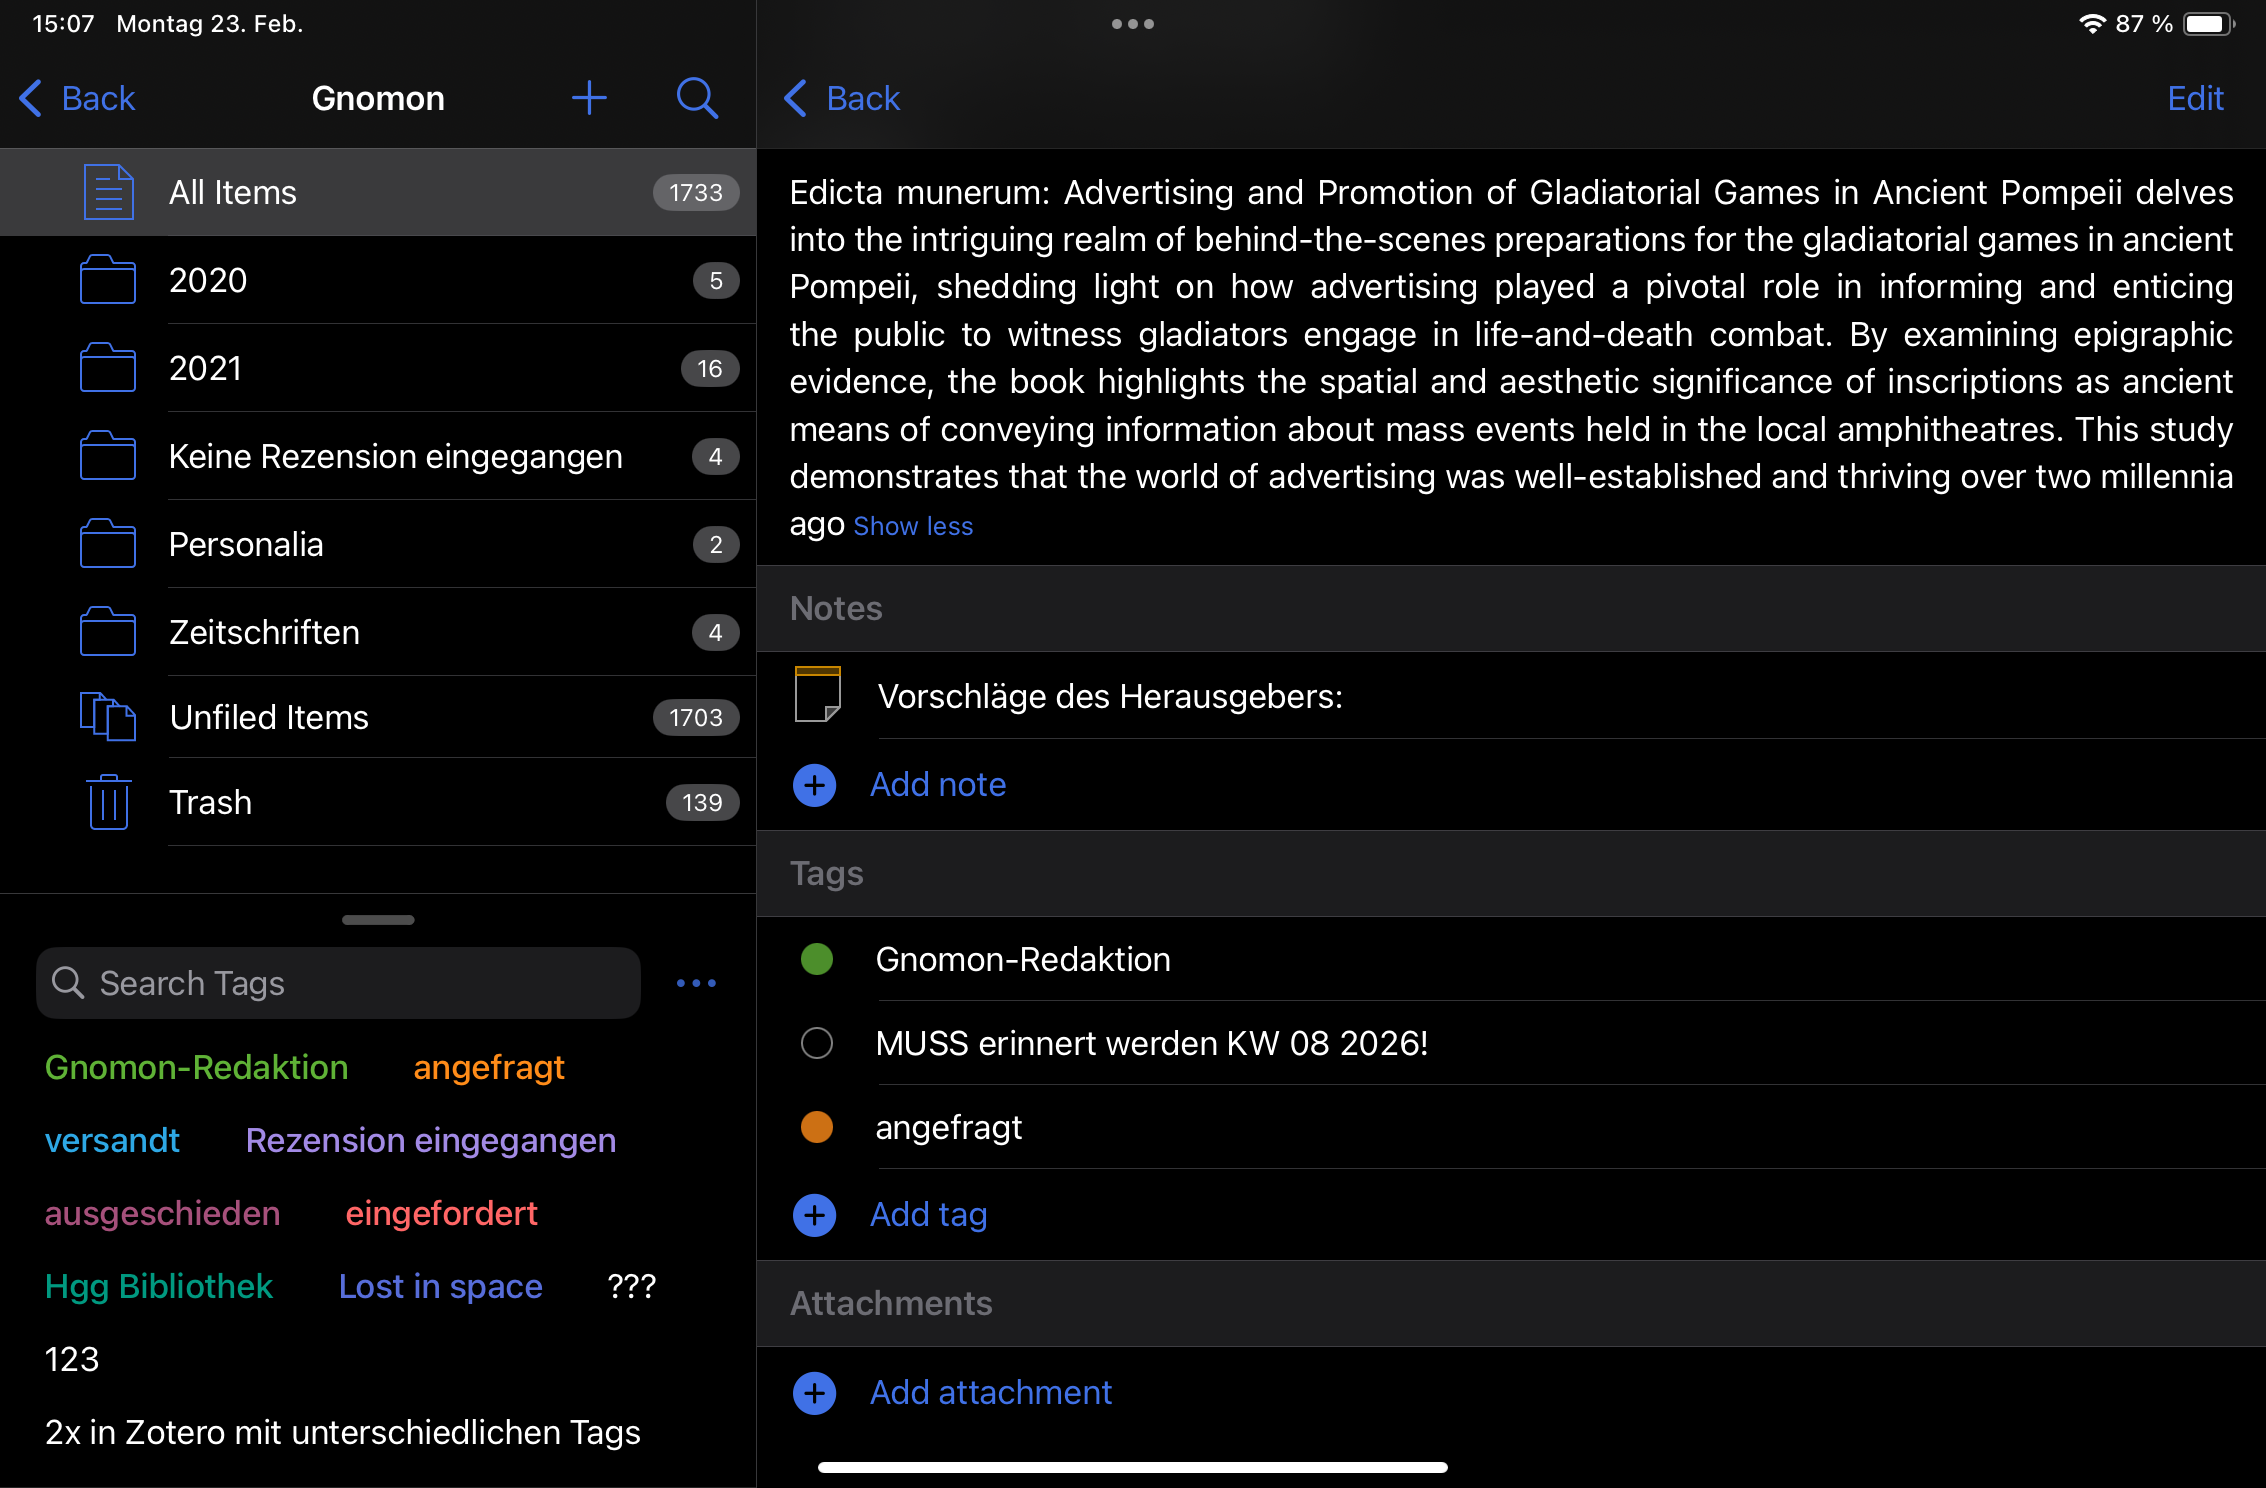Screen dimensions: 2266x1488
Task: Tap the tag filter options ellipsis
Action: (x=696, y=983)
